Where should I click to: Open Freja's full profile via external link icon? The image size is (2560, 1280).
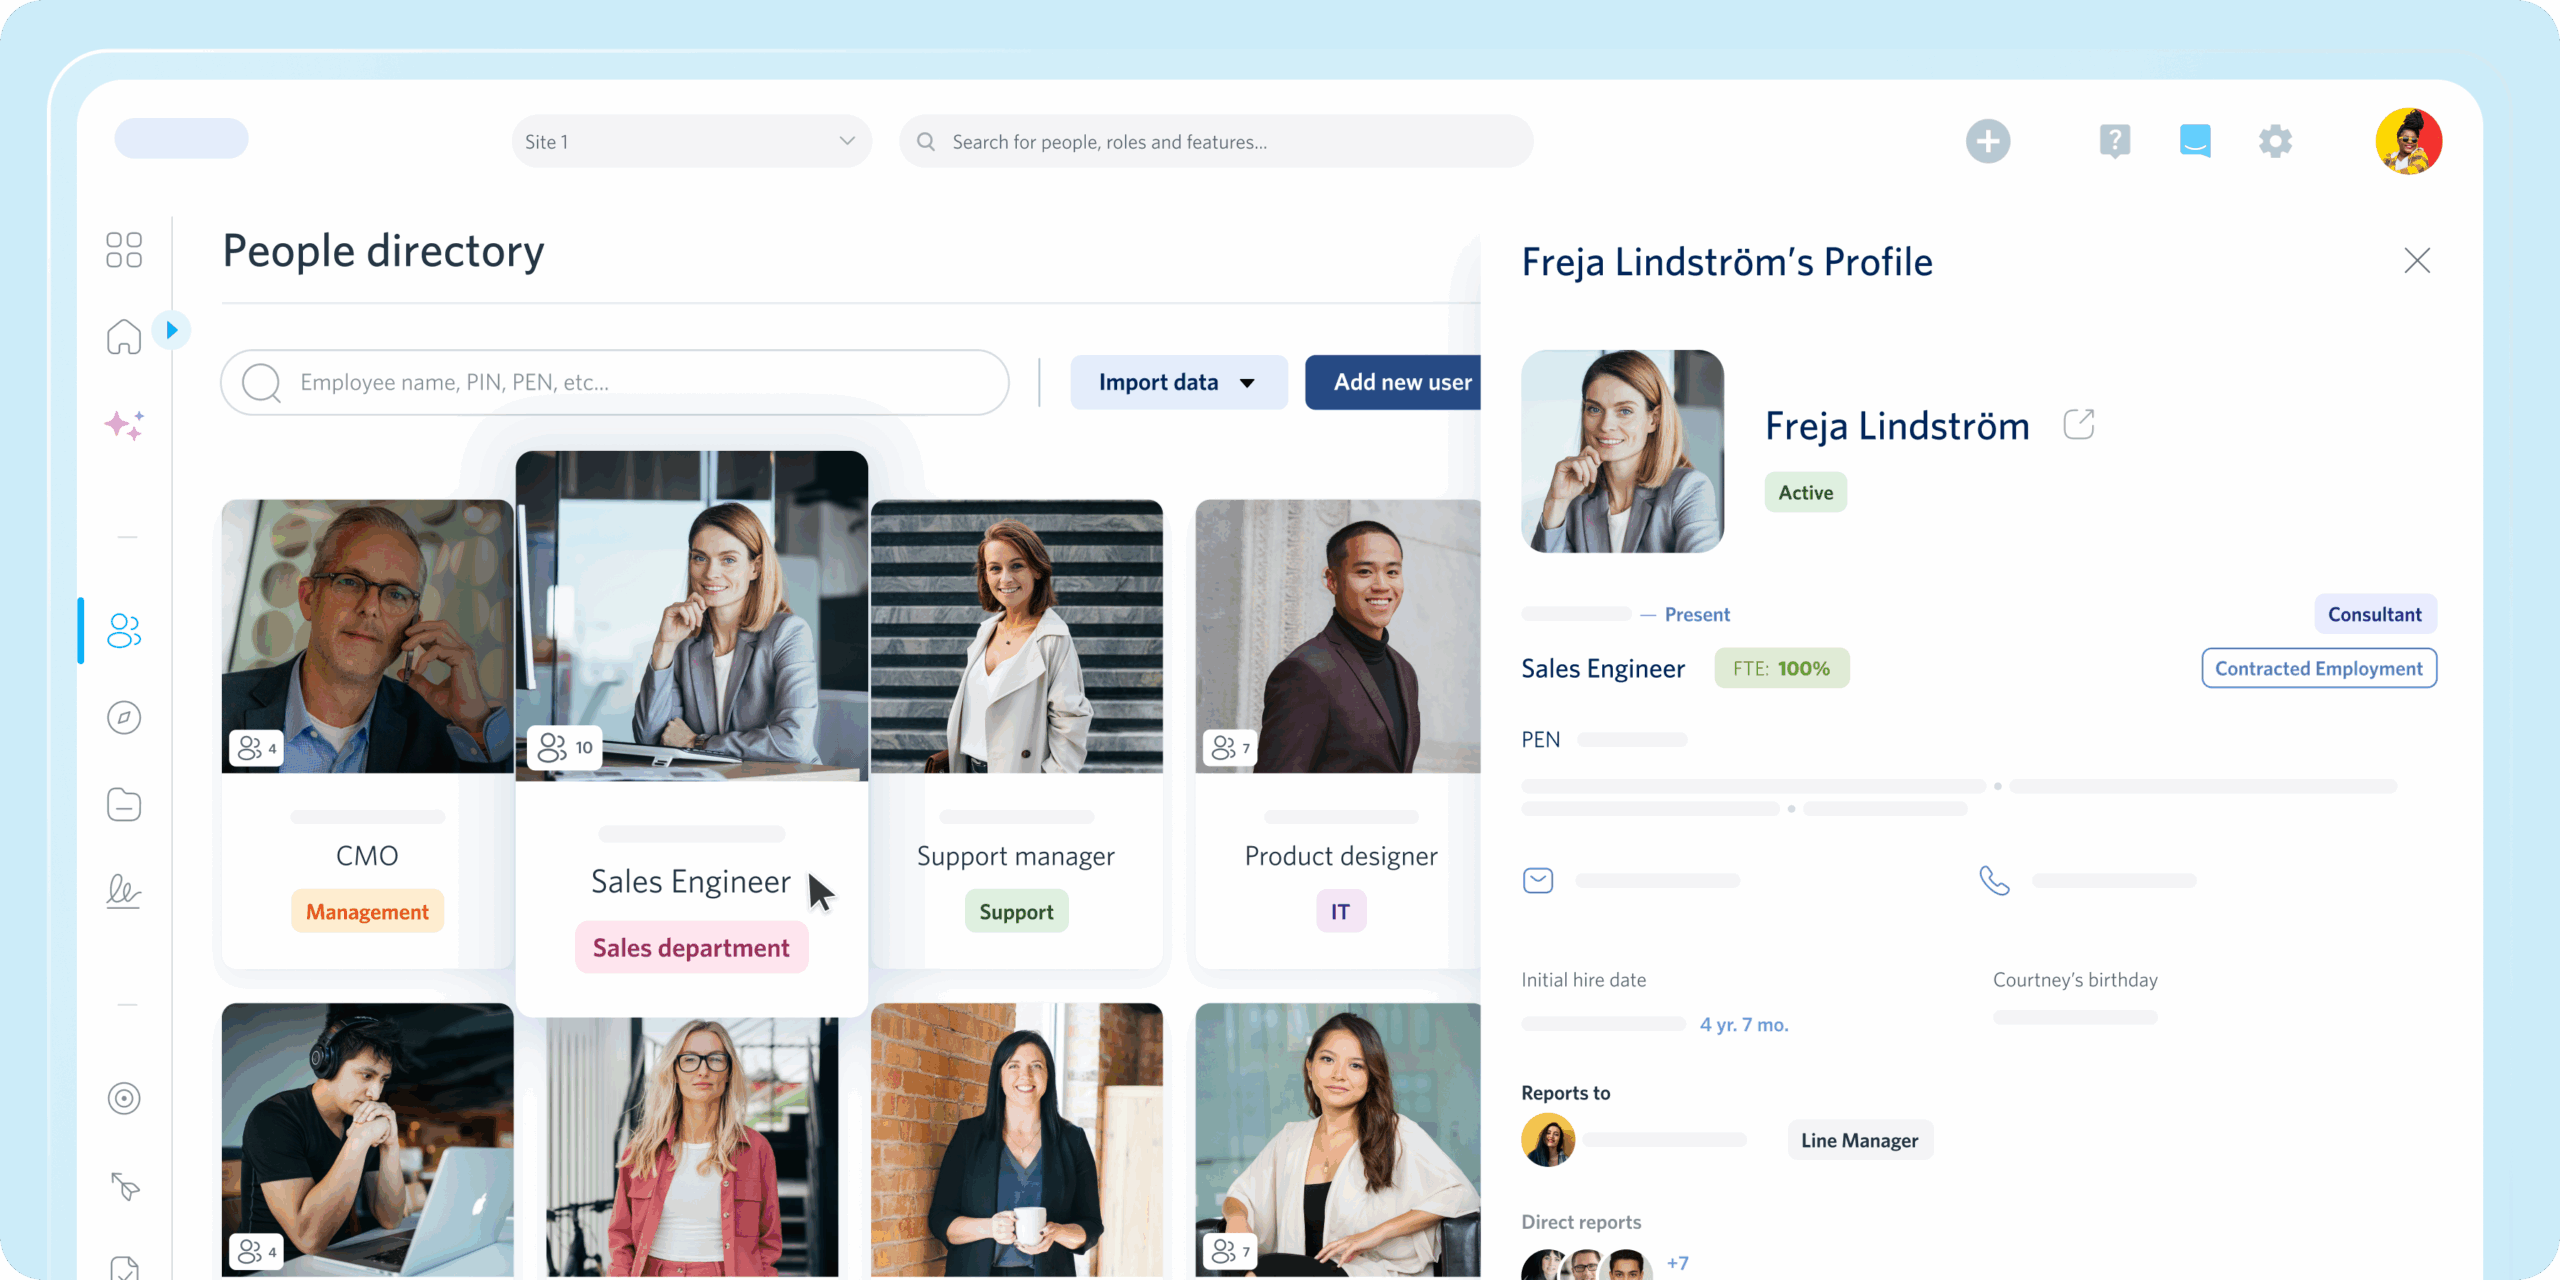tap(2079, 425)
